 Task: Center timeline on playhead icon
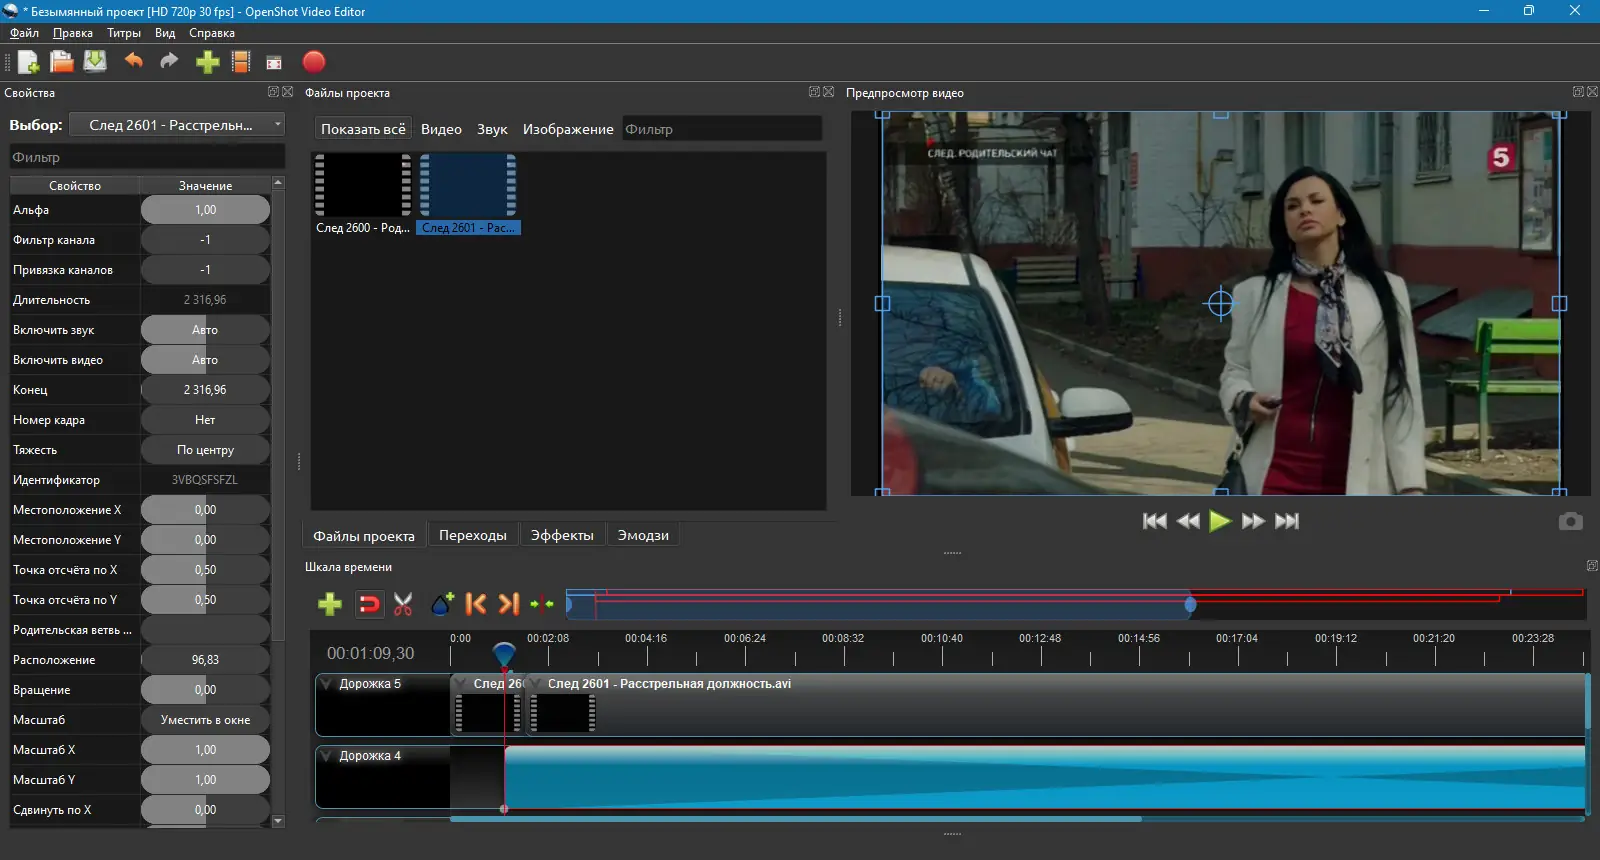coord(542,604)
